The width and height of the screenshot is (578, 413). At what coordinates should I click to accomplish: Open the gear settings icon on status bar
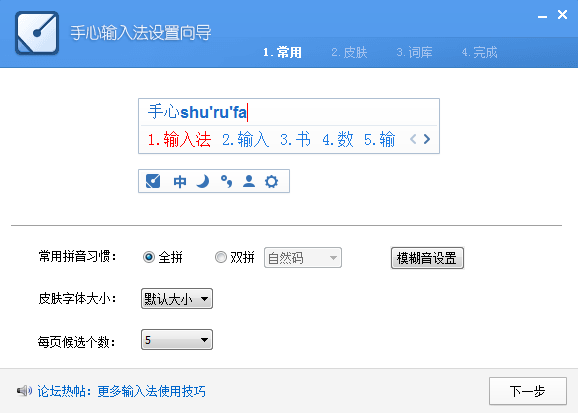272,181
